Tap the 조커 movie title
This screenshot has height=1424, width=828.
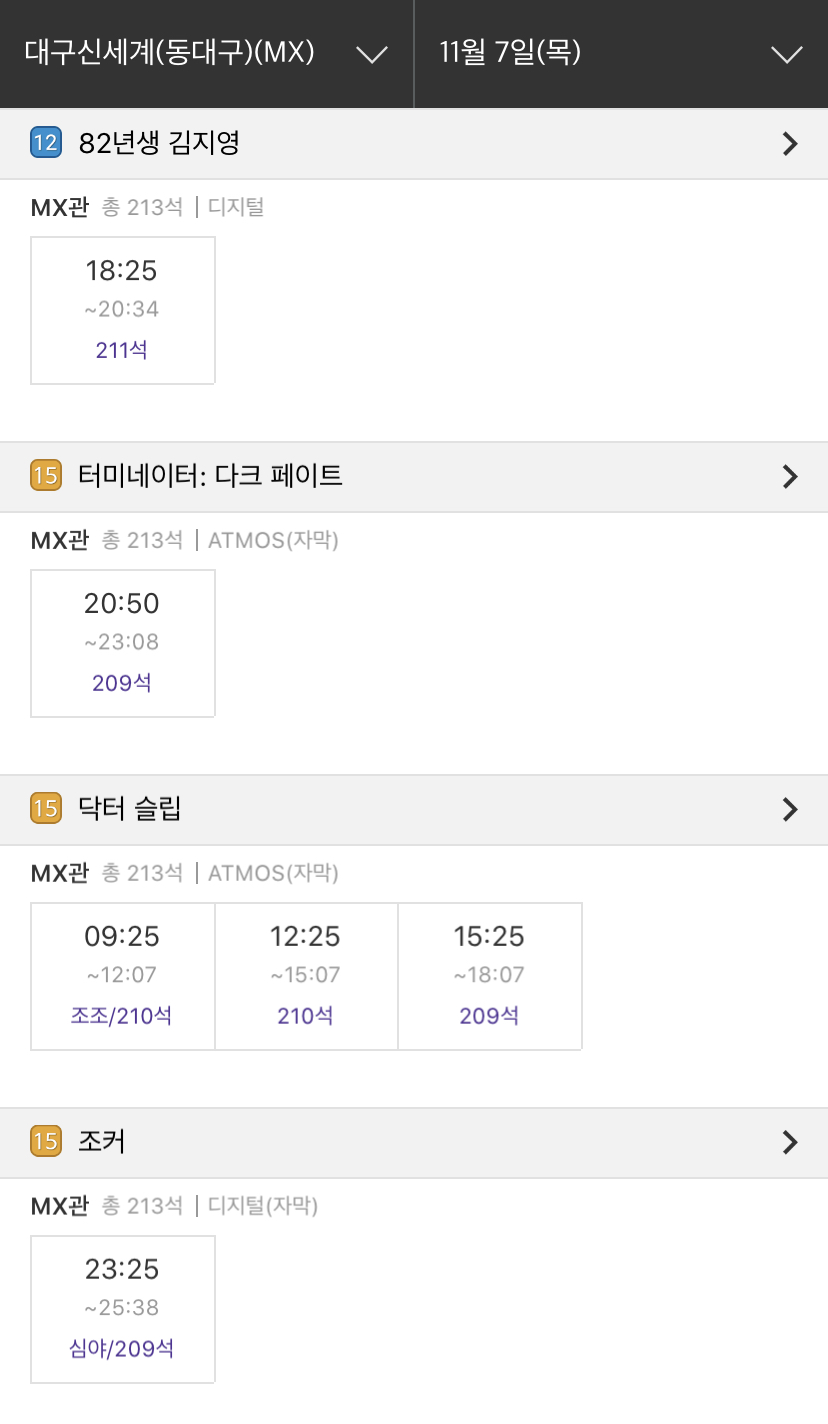102,1142
